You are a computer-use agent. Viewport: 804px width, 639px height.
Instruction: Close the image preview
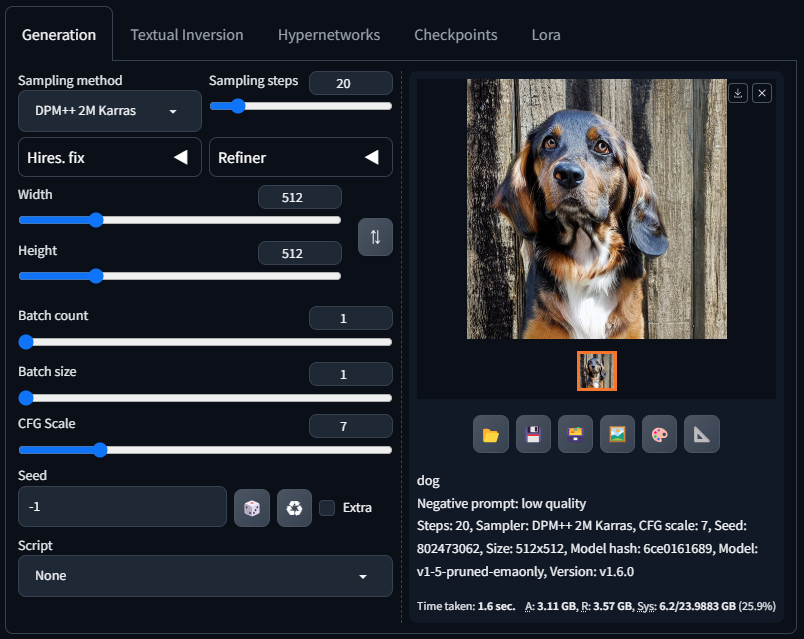point(762,93)
